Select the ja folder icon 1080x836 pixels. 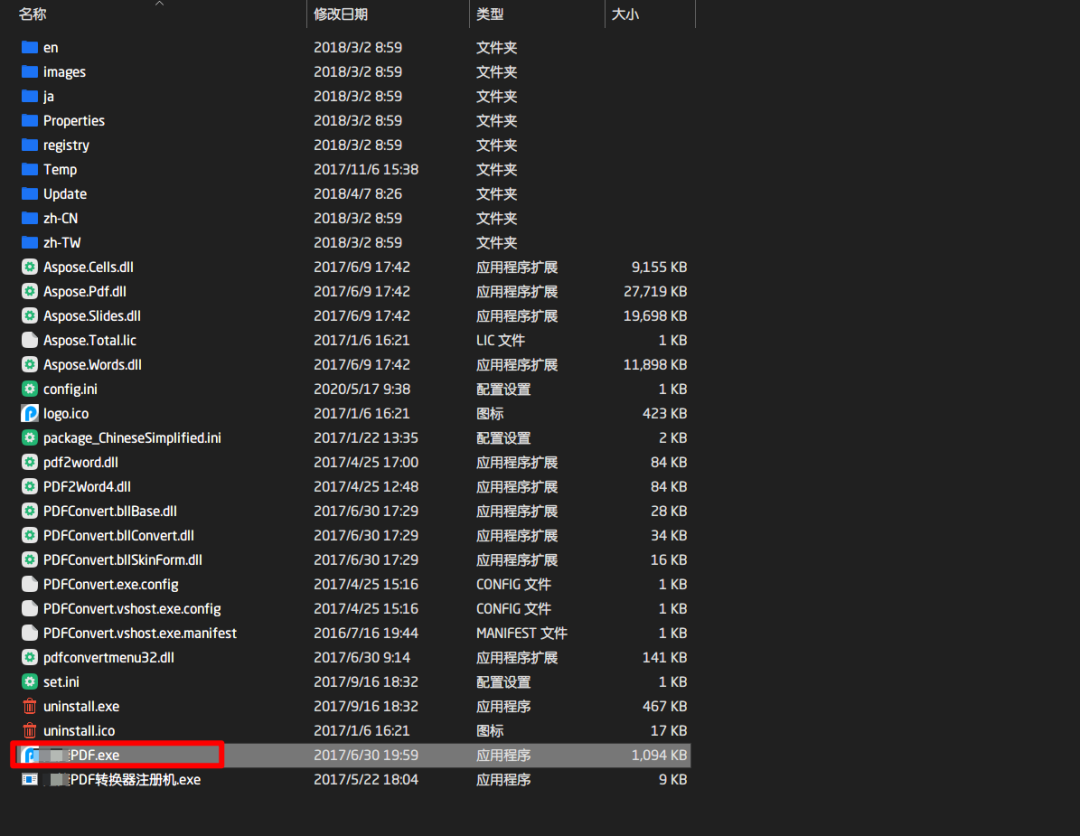click(x=30, y=96)
